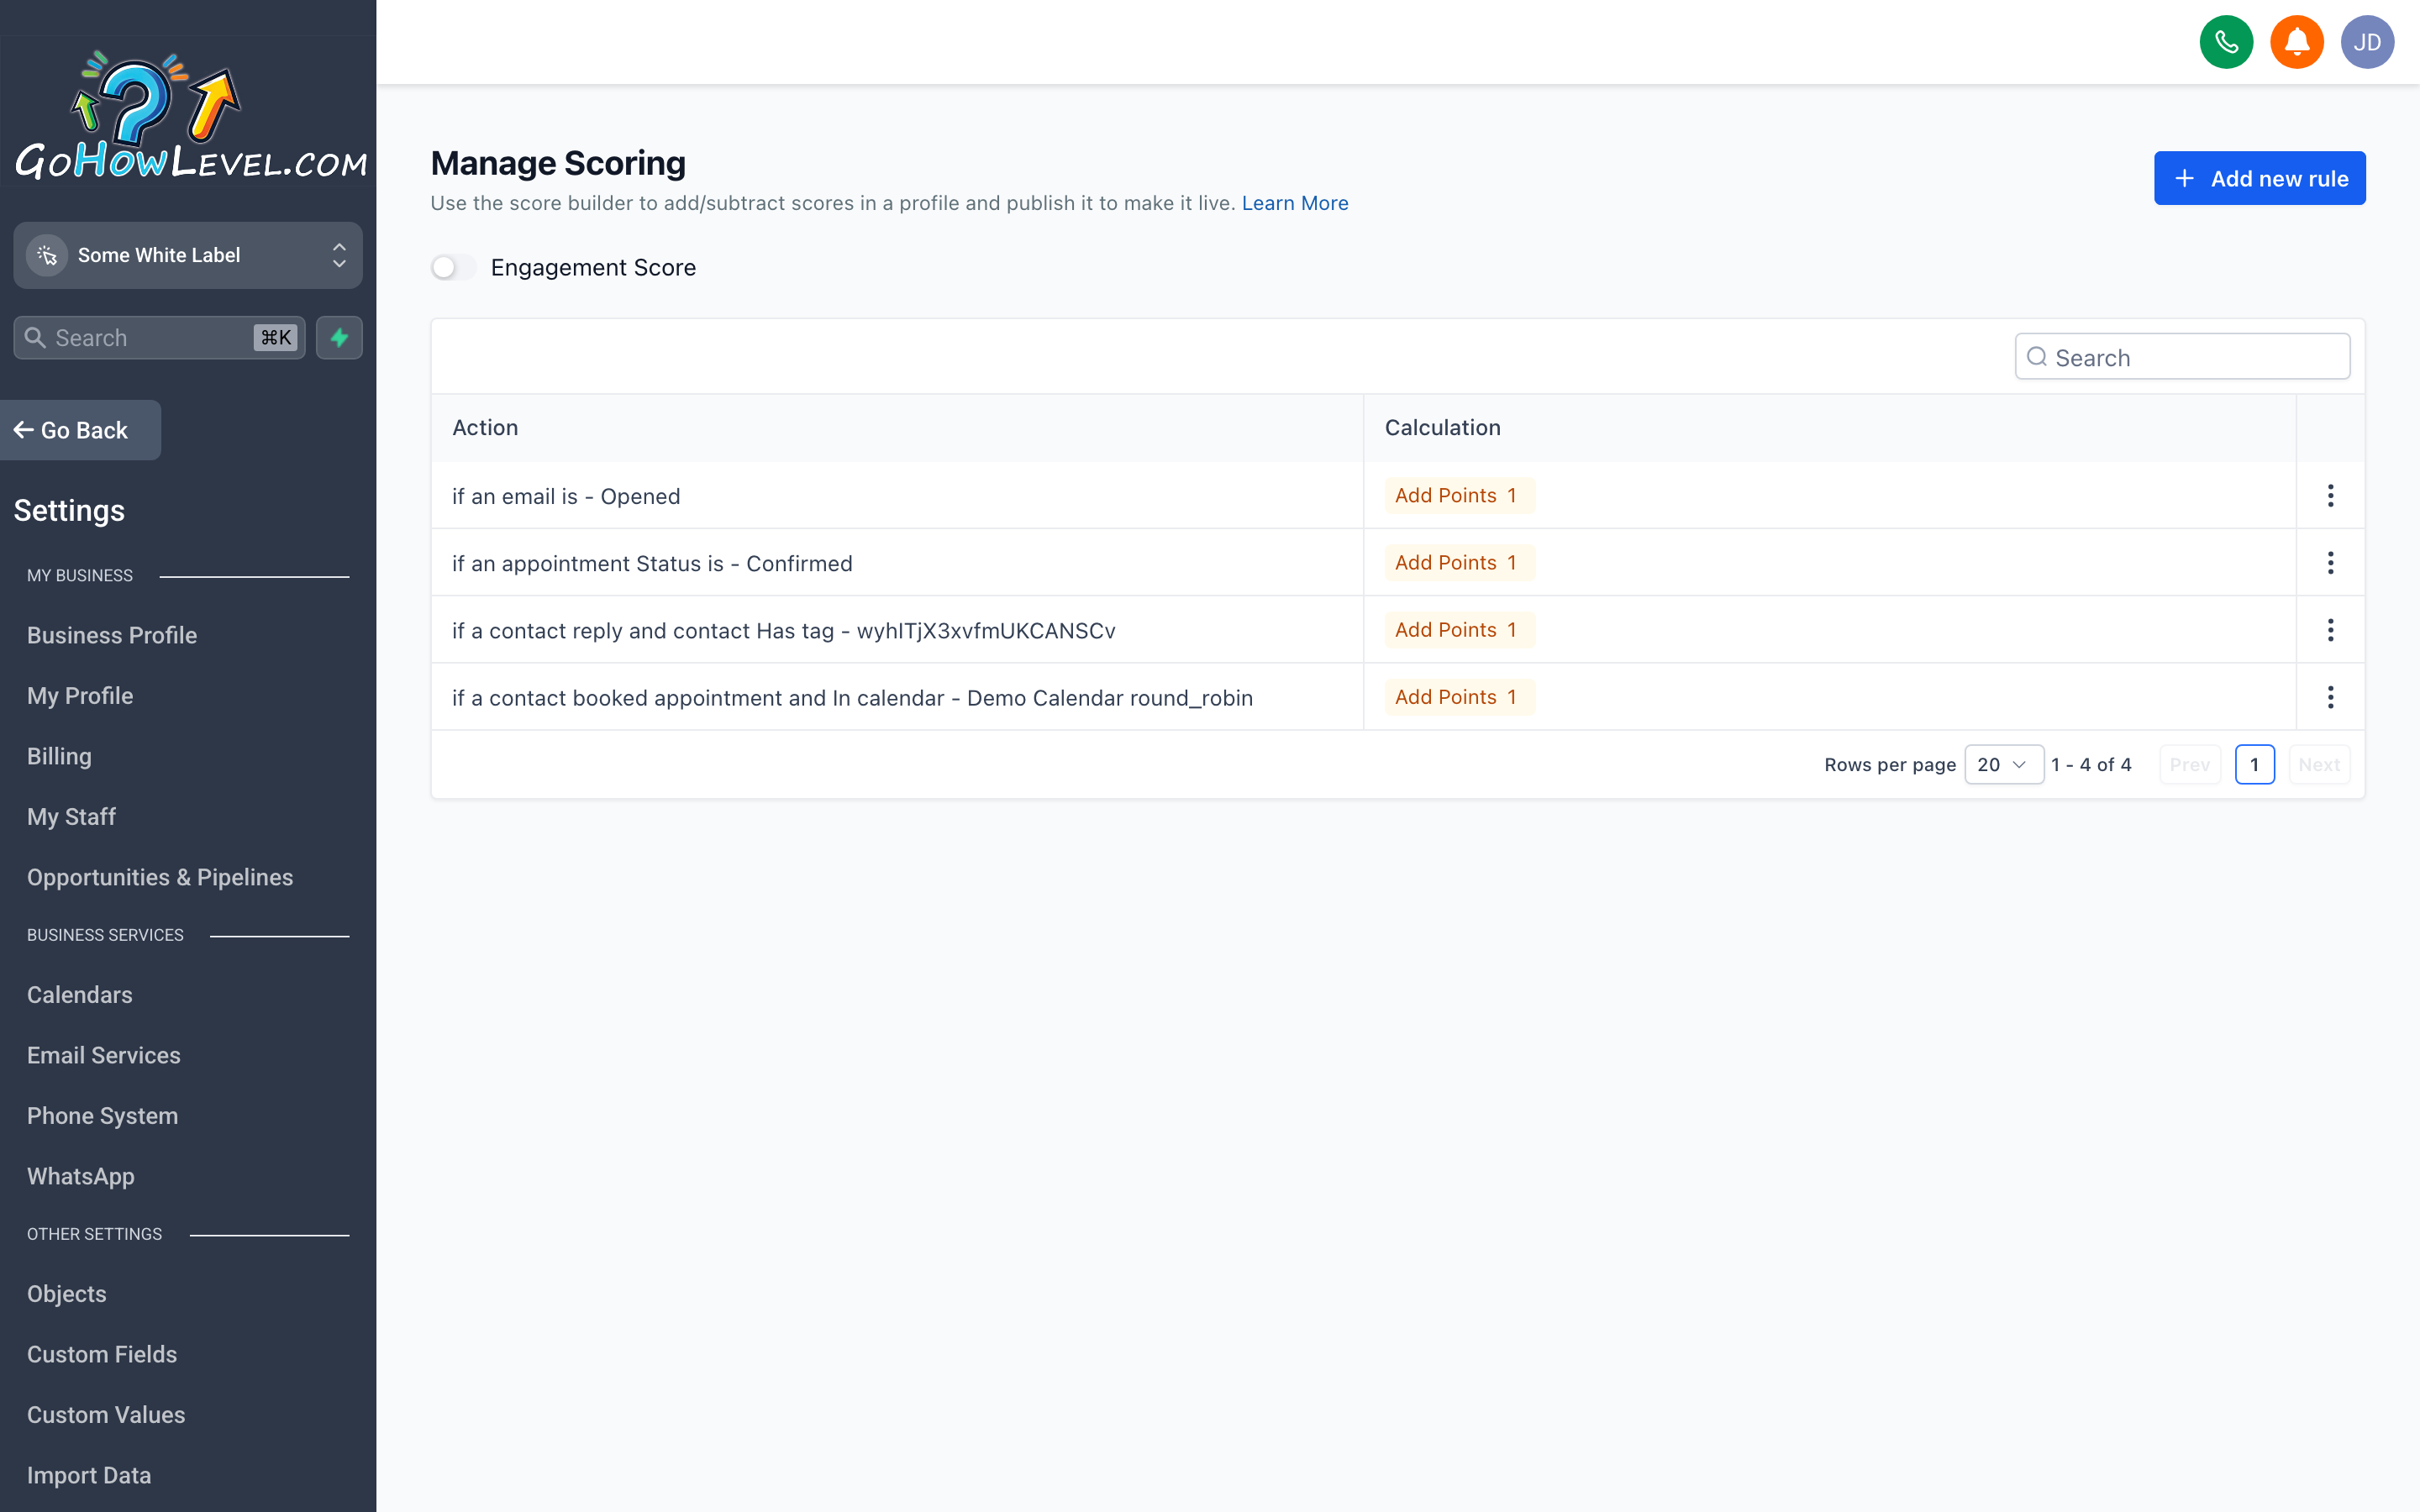Open Import Data settings
Viewport: 2420px width, 1512px height.
point(89,1475)
